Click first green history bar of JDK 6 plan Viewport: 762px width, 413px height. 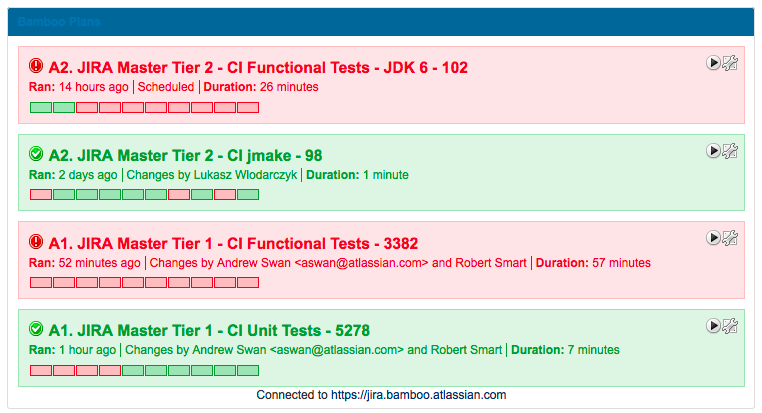click(x=41, y=107)
